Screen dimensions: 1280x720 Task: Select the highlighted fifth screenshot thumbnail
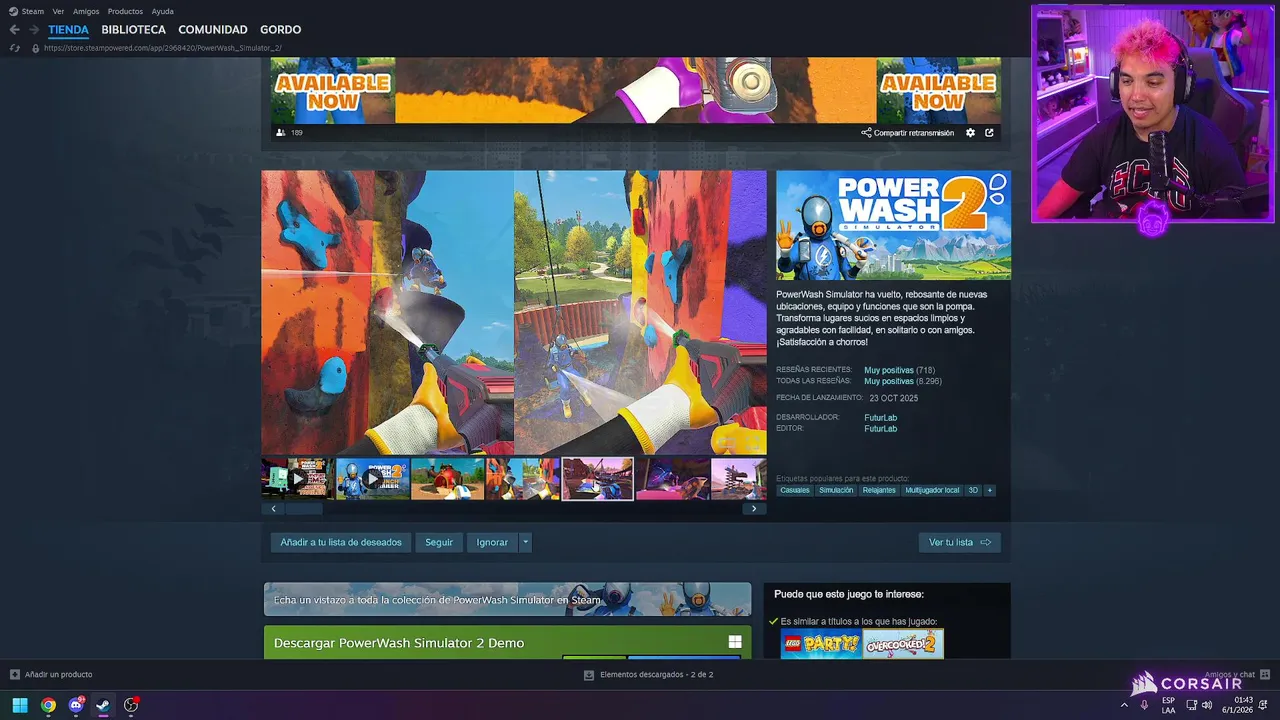pos(597,479)
